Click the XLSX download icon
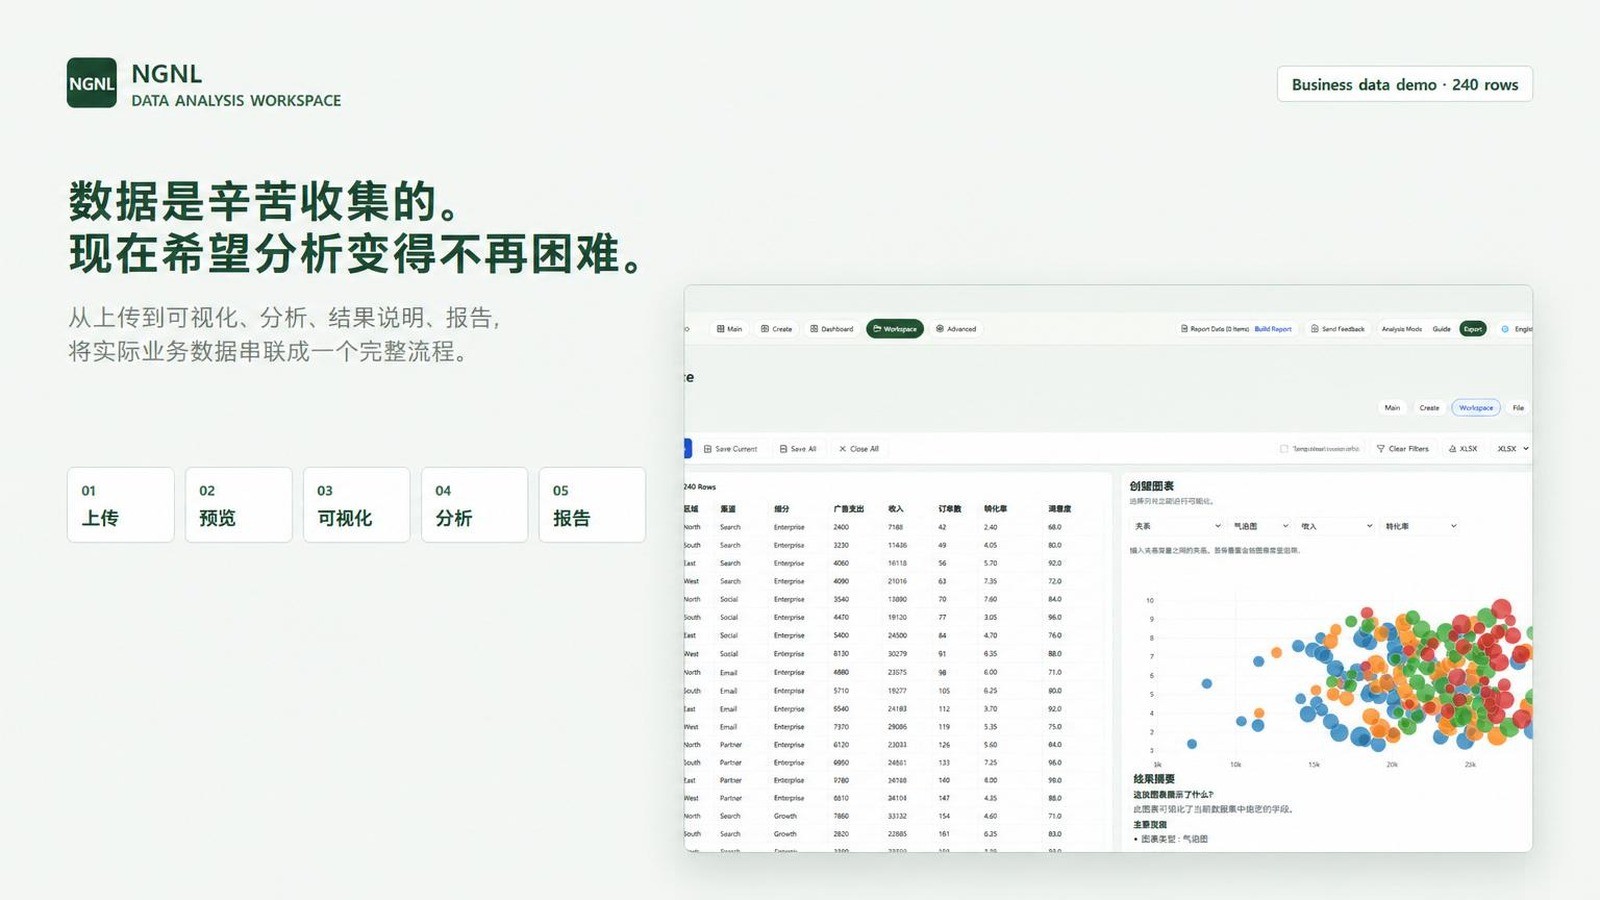This screenshot has height=900, width=1600. (x=1453, y=449)
